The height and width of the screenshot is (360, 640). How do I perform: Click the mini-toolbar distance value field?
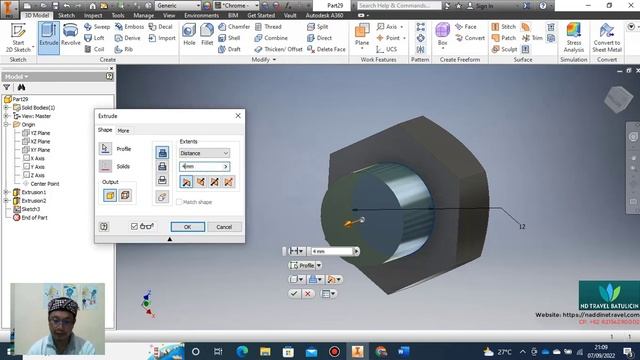coord(332,251)
